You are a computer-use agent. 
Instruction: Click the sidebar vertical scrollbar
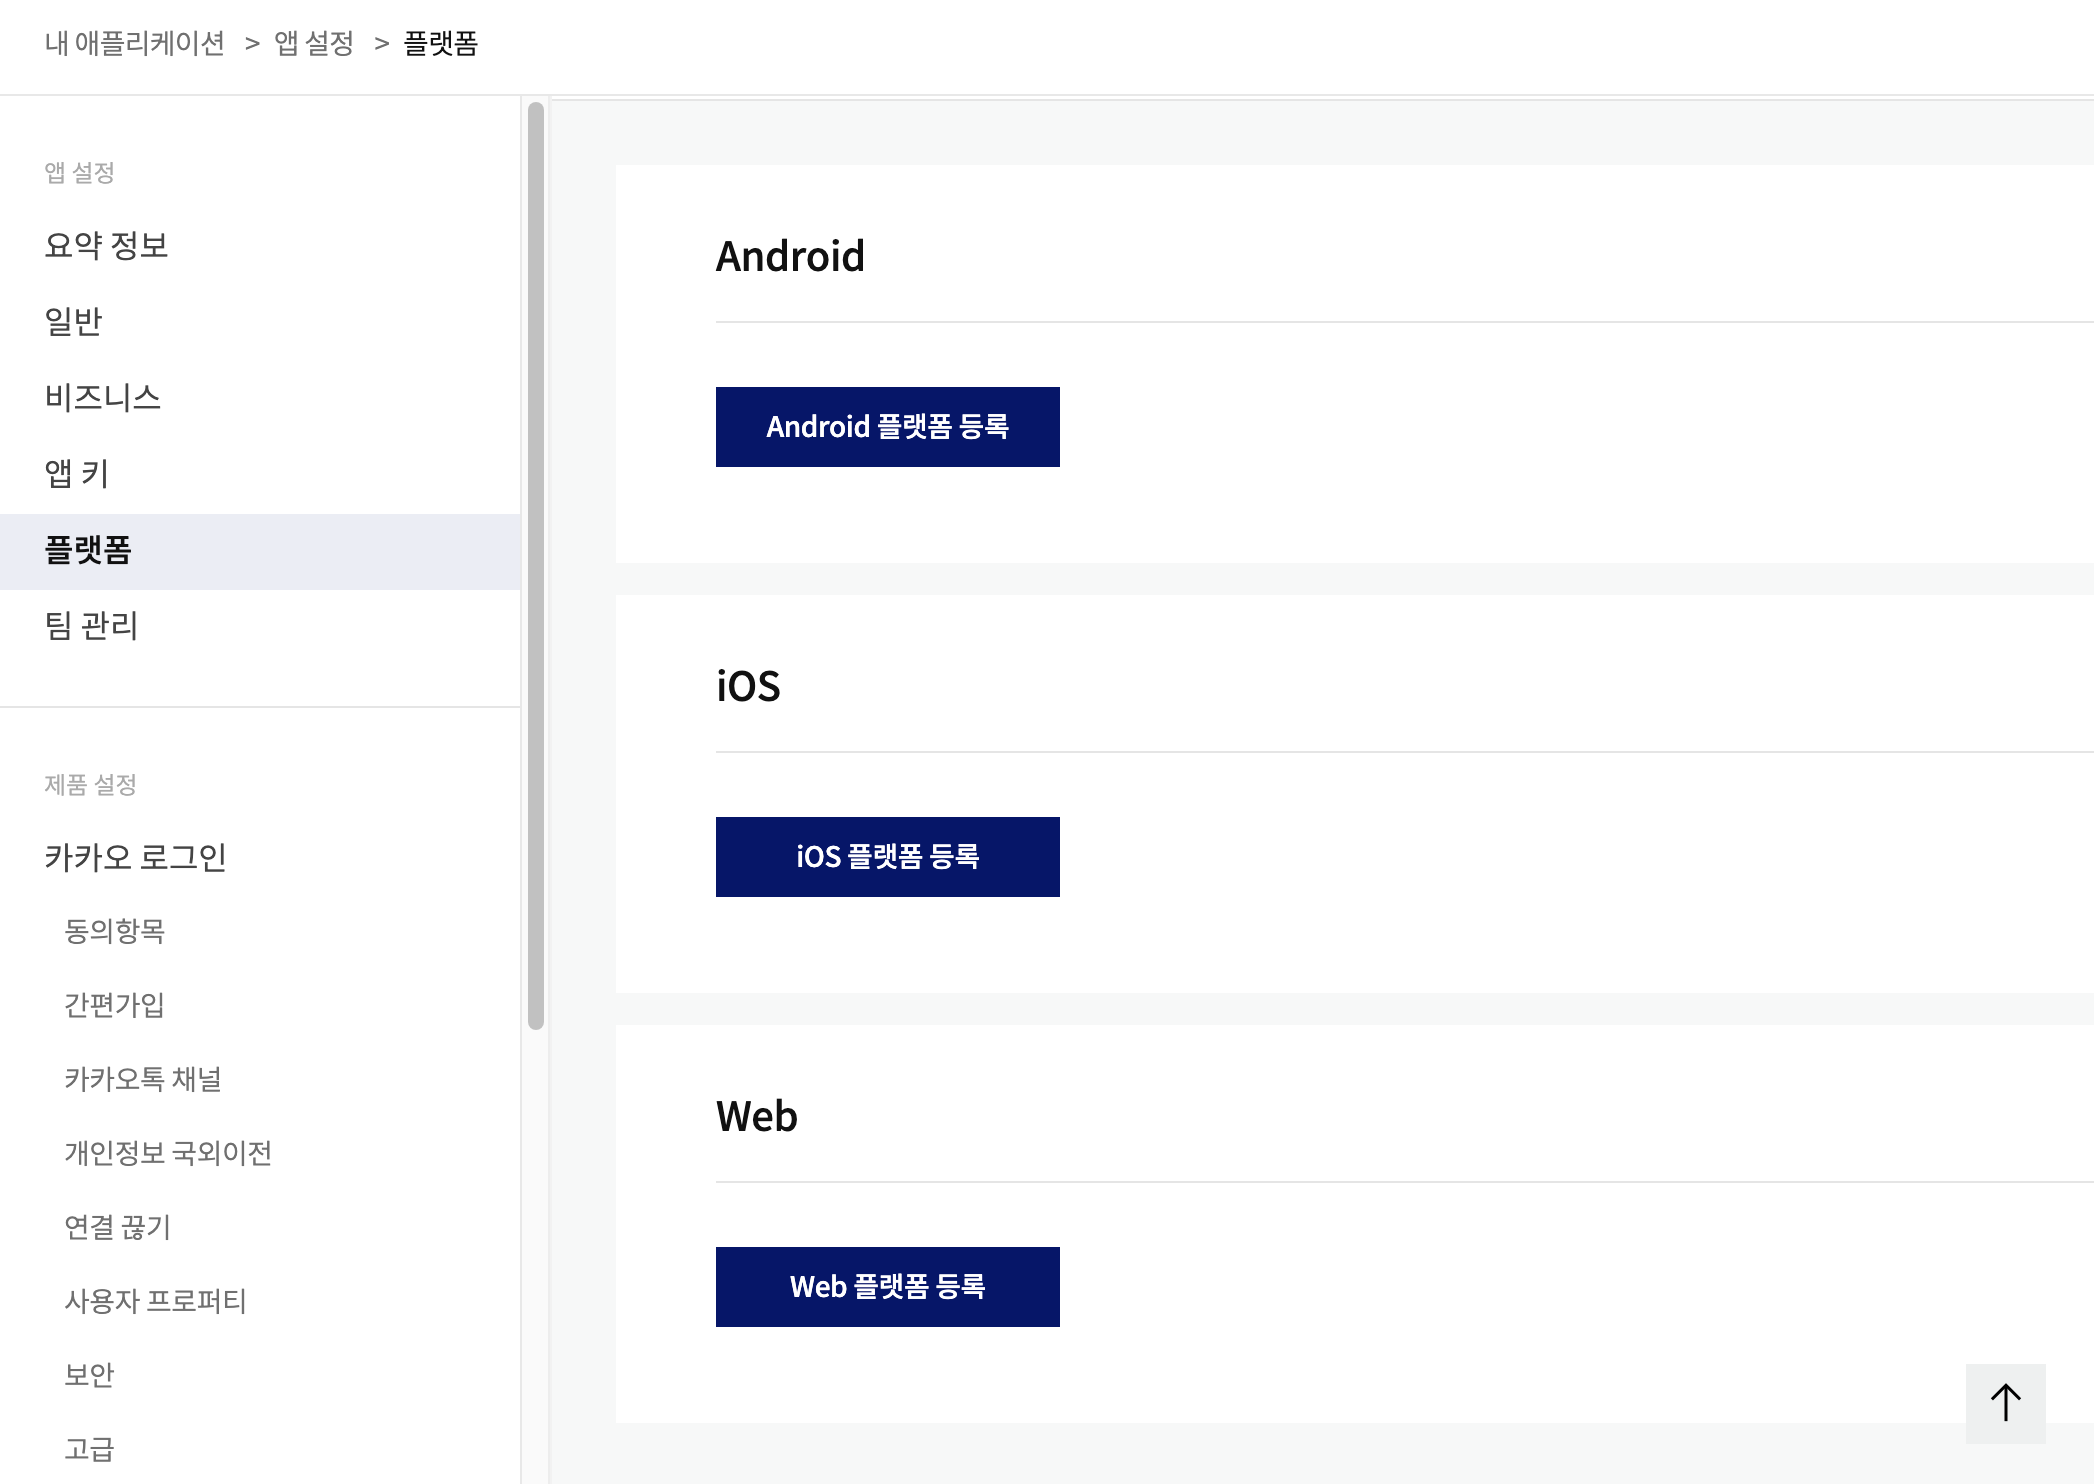coord(536,565)
